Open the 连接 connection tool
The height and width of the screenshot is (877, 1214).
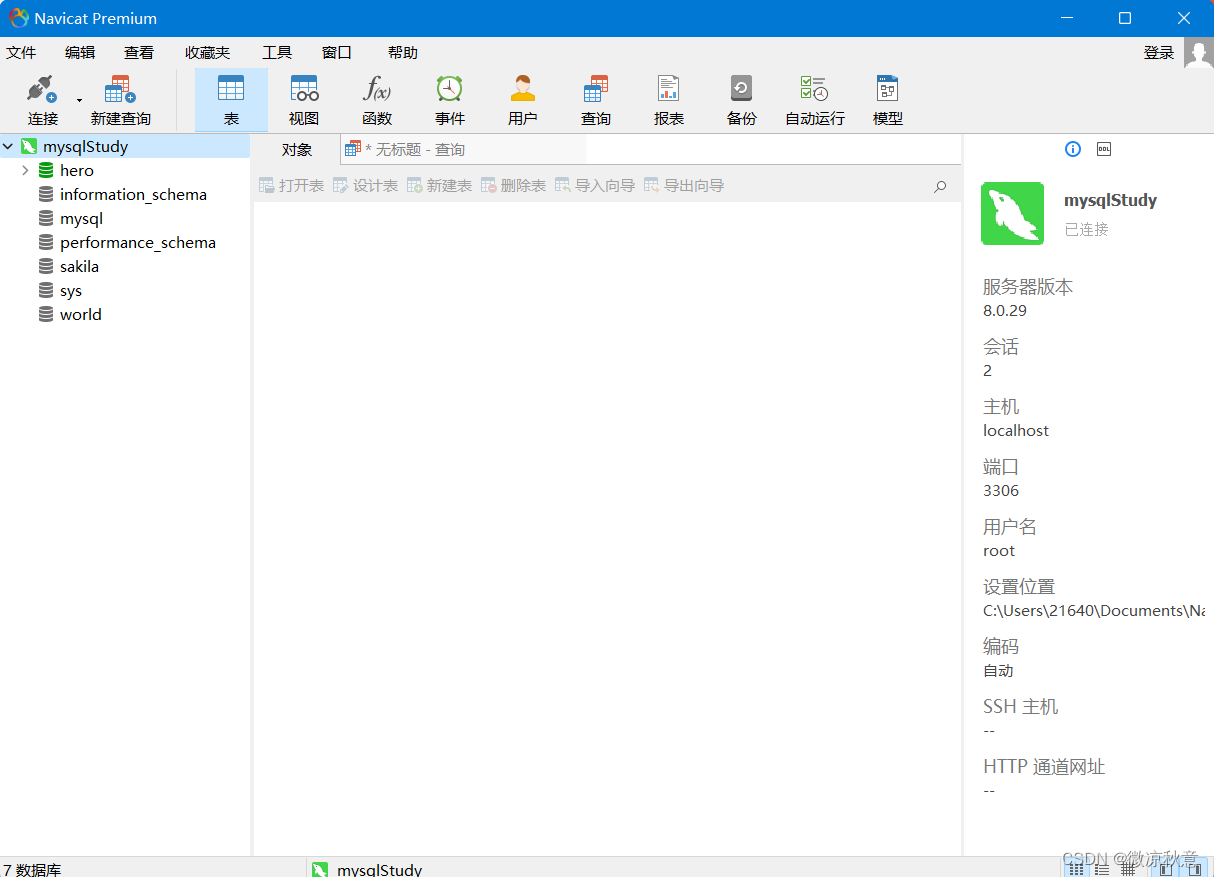tap(42, 100)
